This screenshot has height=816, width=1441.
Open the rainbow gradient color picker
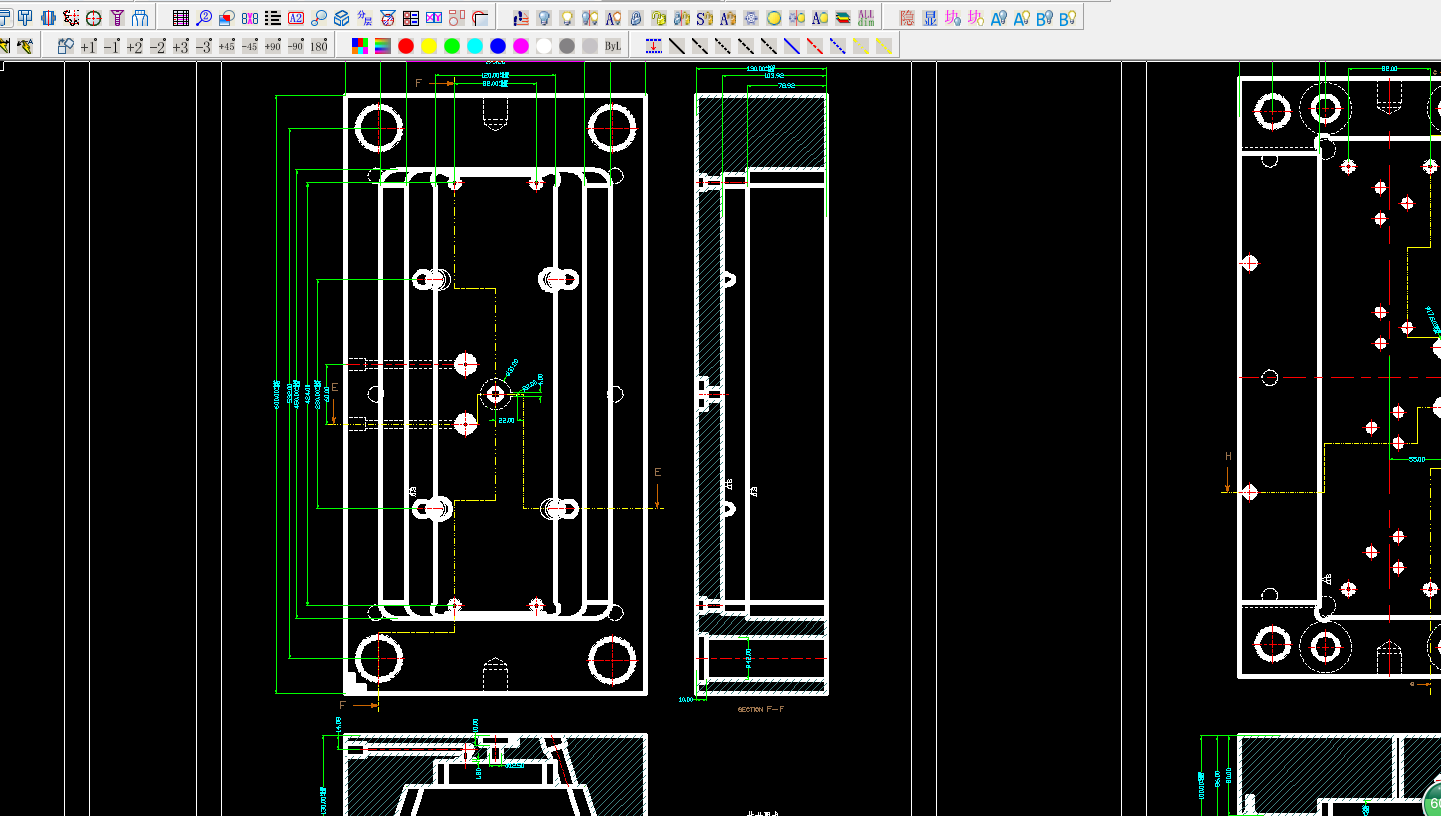pos(383,46)
